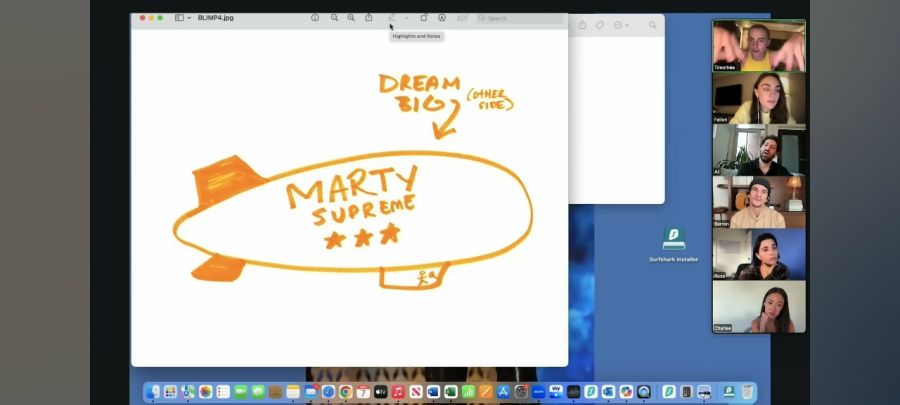Open the Share button in Preview toolbar
The image size is (900, 405).
click(368, 18)
